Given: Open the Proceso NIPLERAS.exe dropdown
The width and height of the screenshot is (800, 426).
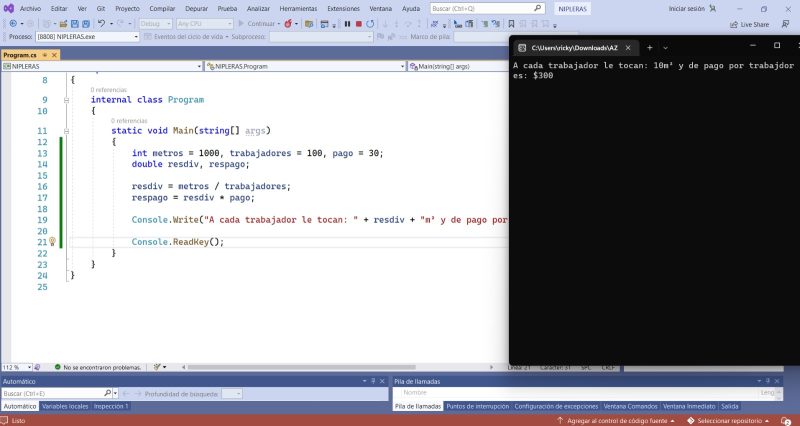Looking at the screenshot, I should (x=135, y=37).
